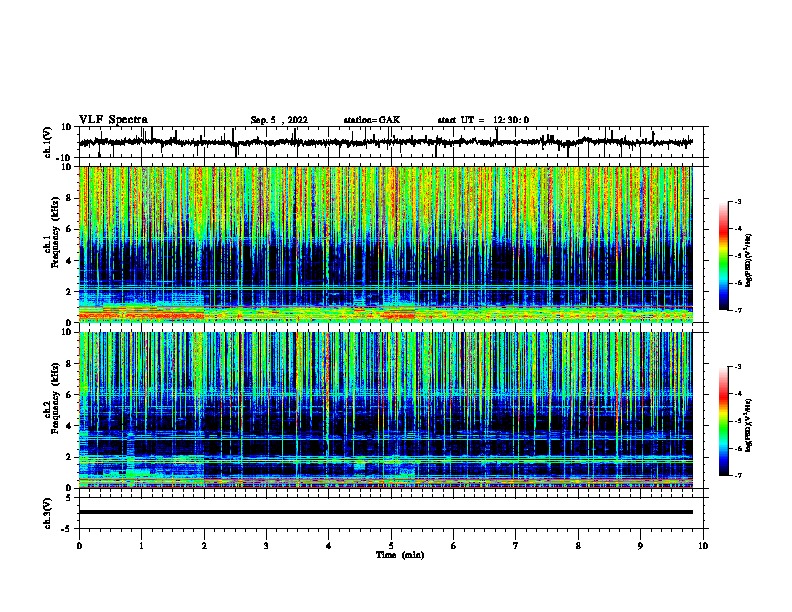Click the "station=GAK" header label
Image resolution: width=792 pixels, height=612 pixels.
[372, 120]
